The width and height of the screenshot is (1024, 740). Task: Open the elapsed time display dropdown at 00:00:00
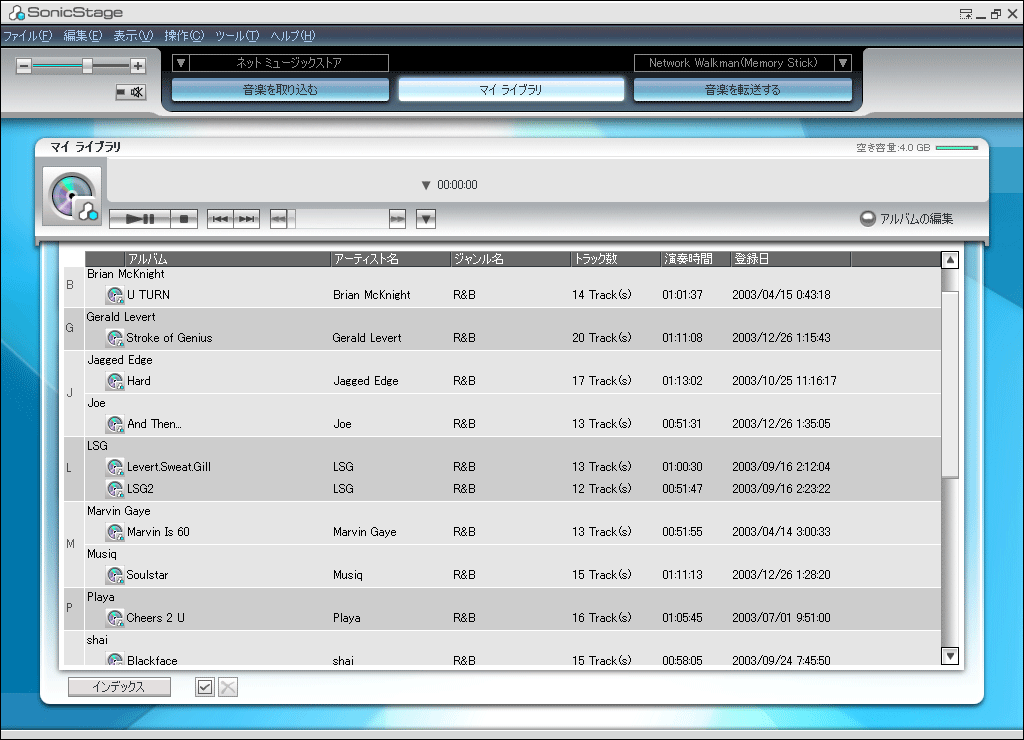point(426,185)
